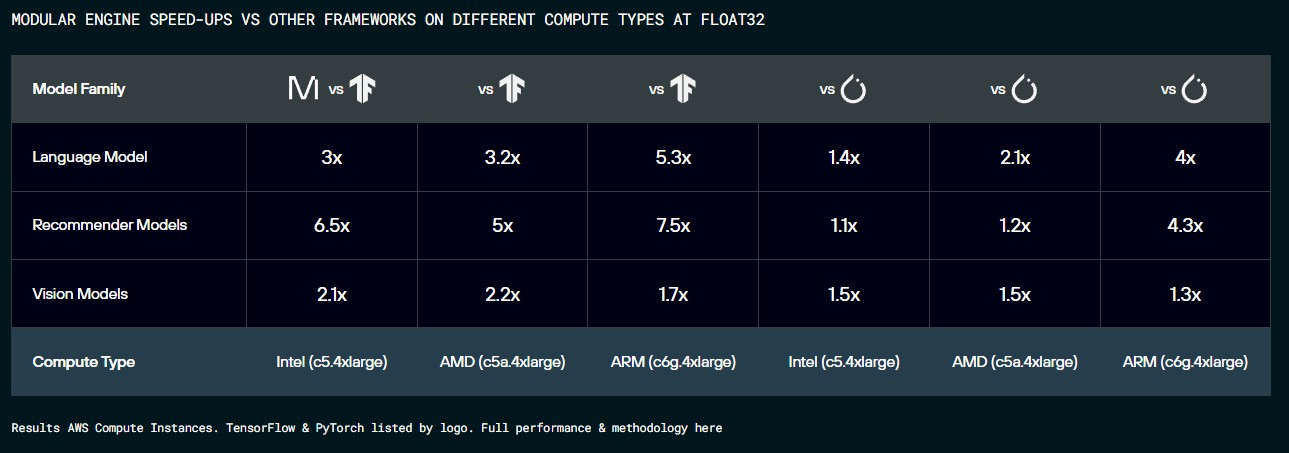Click the Modular M logo in the header
1289x453 pixels.
point(303,89)
